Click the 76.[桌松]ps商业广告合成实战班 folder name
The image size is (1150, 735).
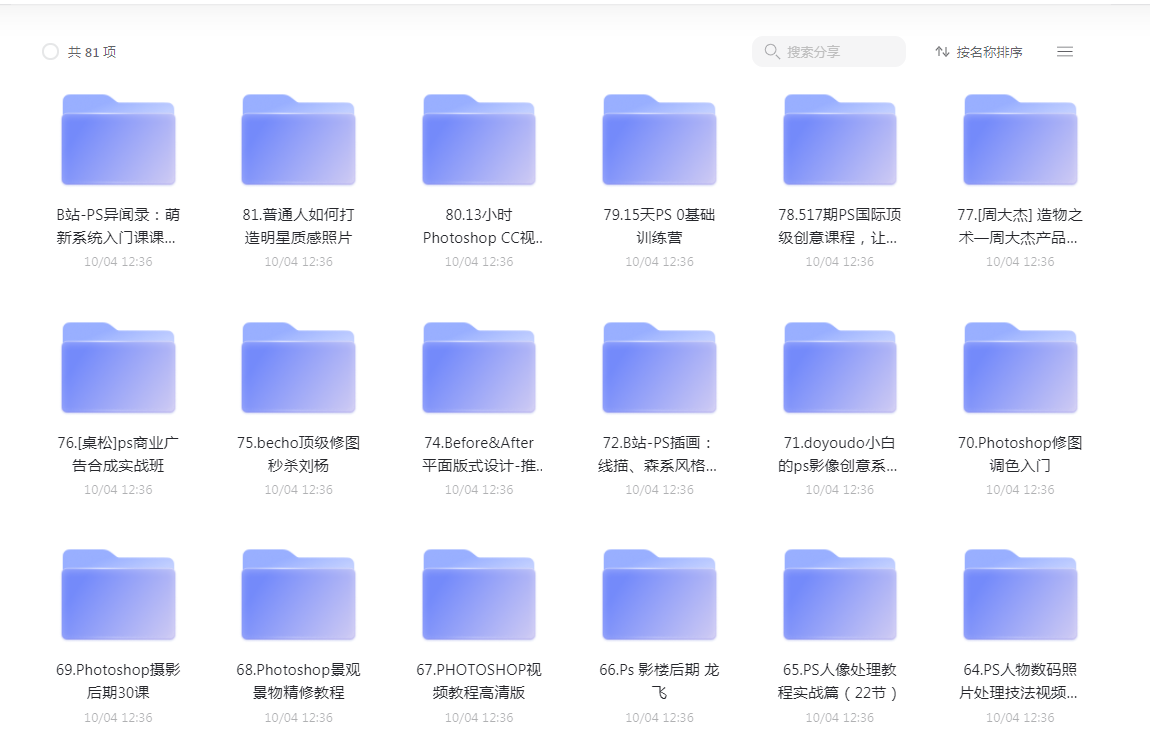click(118, 454)
